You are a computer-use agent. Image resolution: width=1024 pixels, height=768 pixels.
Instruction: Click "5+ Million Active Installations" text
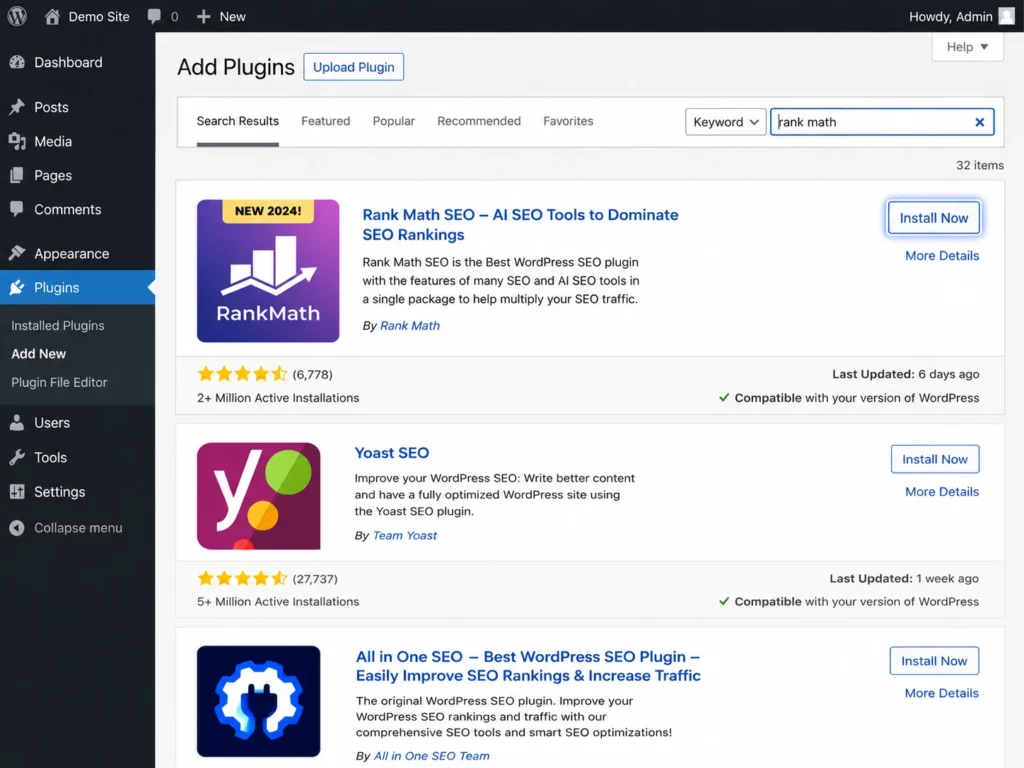[278, 601]
